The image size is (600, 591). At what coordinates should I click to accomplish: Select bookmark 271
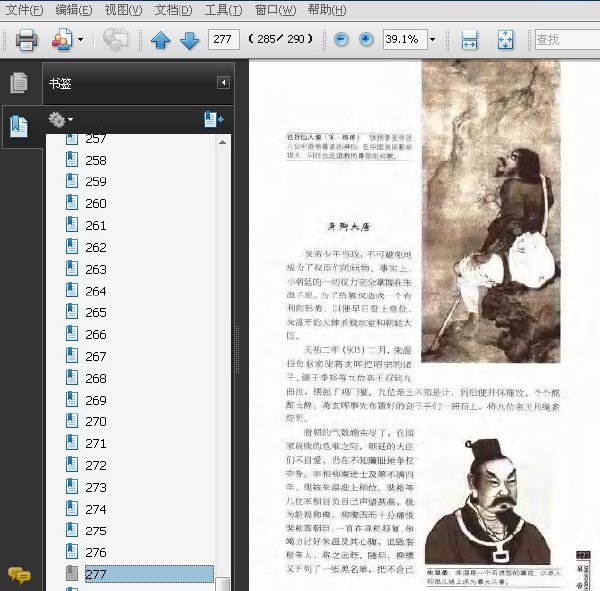point(96,443)
